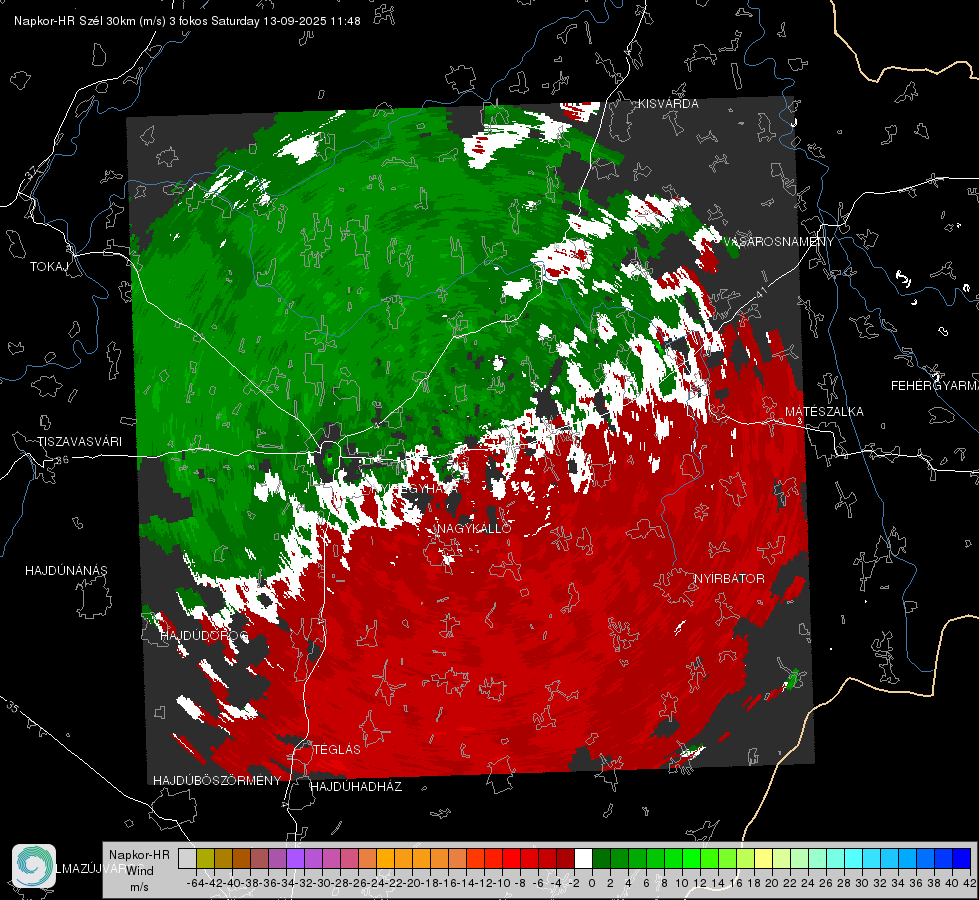The width and height of the screenshot is (979, 900).
Task: Select the VÁSÁROSNAMÉNY city label
Action: (779, 242)
